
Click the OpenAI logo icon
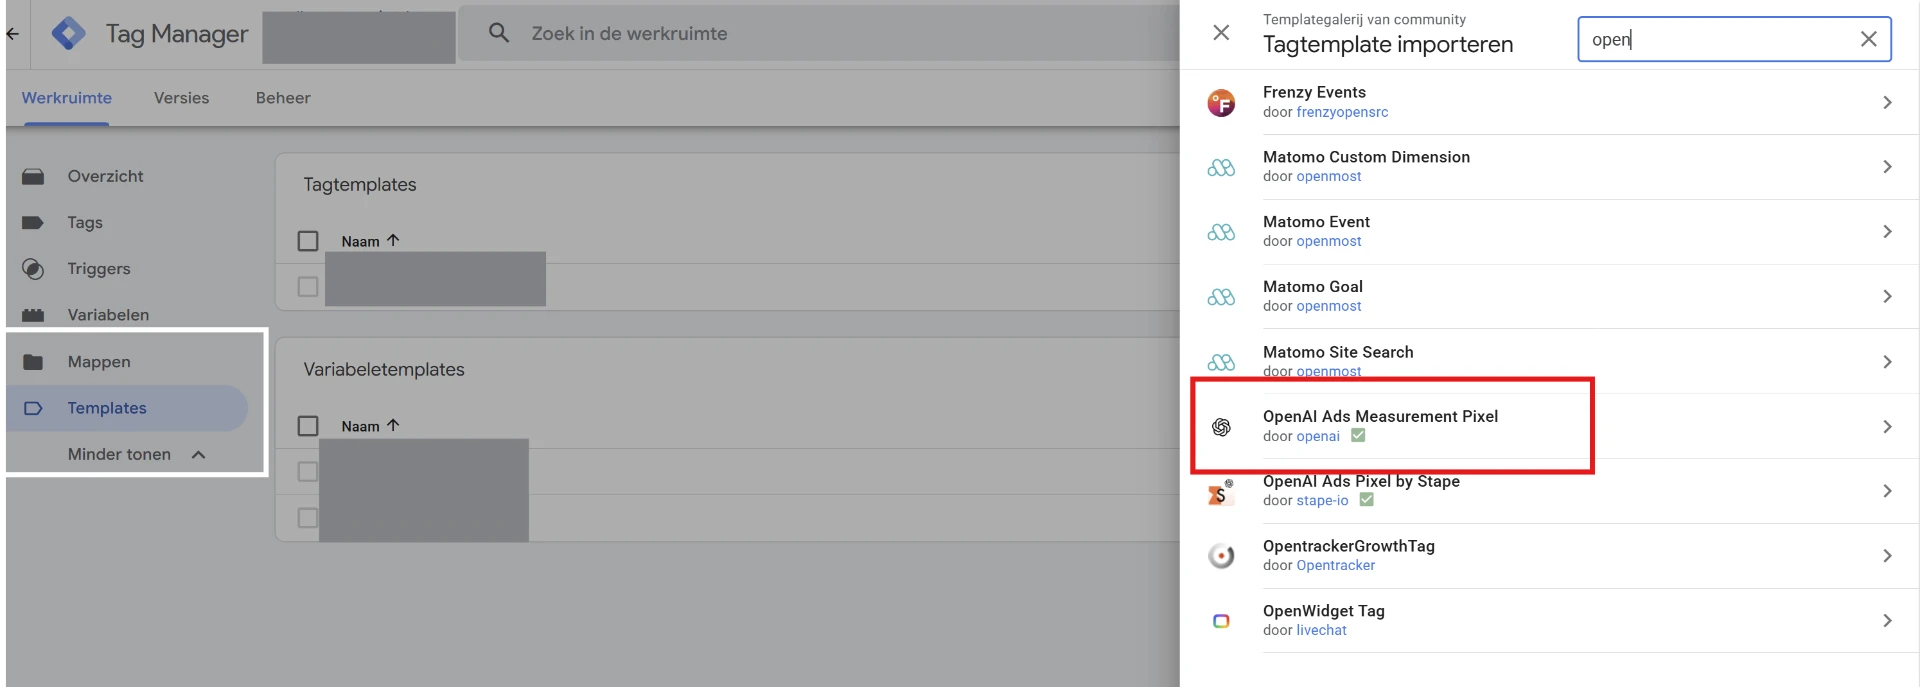click(1221, 427)
